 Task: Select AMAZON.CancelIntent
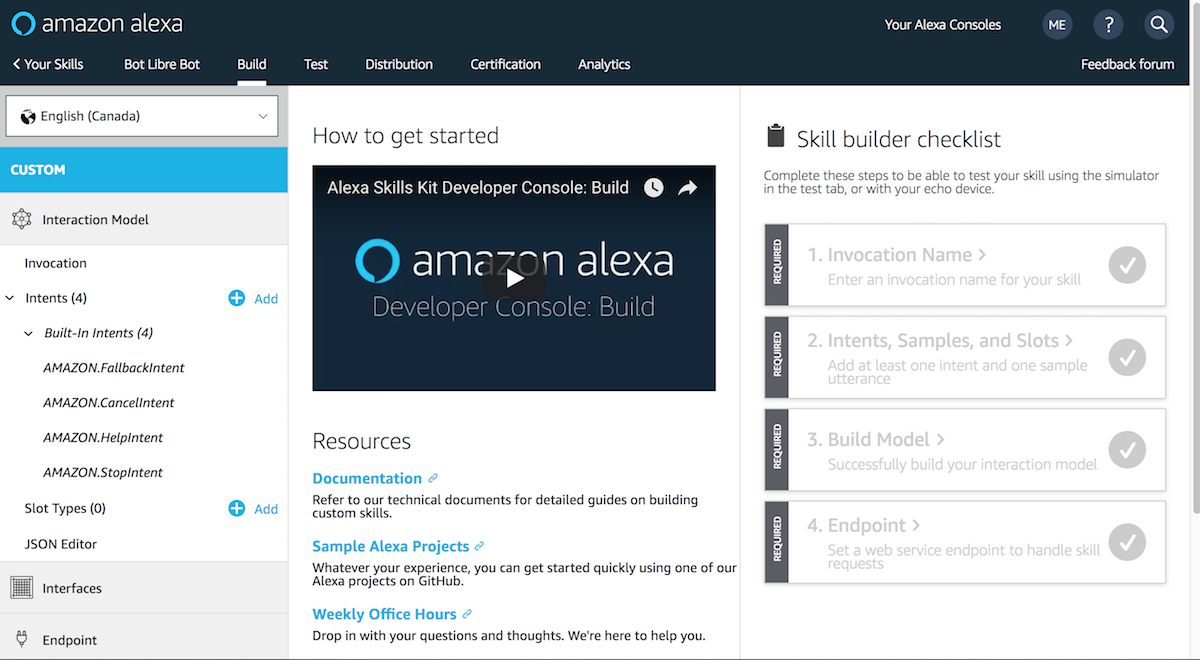pos(109,403)
